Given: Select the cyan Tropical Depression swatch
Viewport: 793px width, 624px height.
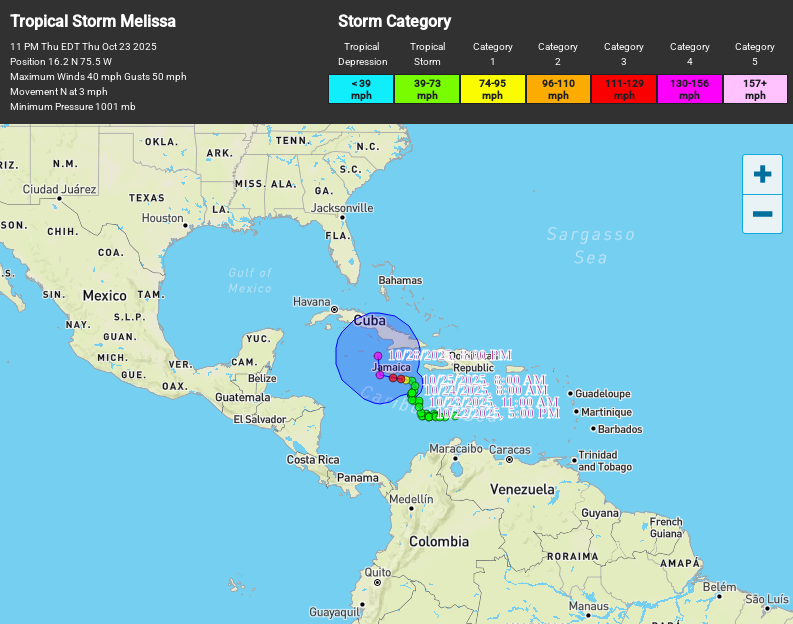Looking at the screenshot, I should [x=361, y=89].
